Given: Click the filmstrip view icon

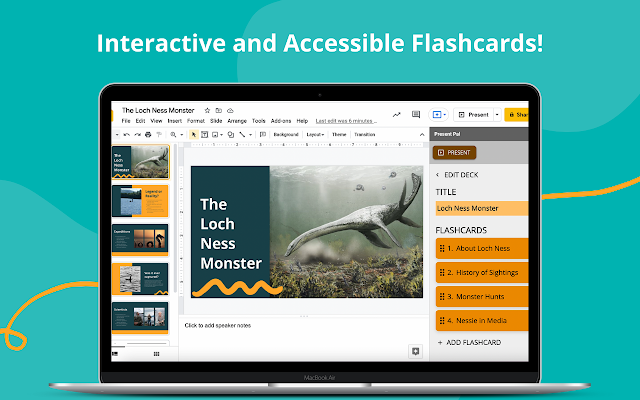Looking at the screenshot, I should 115,354.
